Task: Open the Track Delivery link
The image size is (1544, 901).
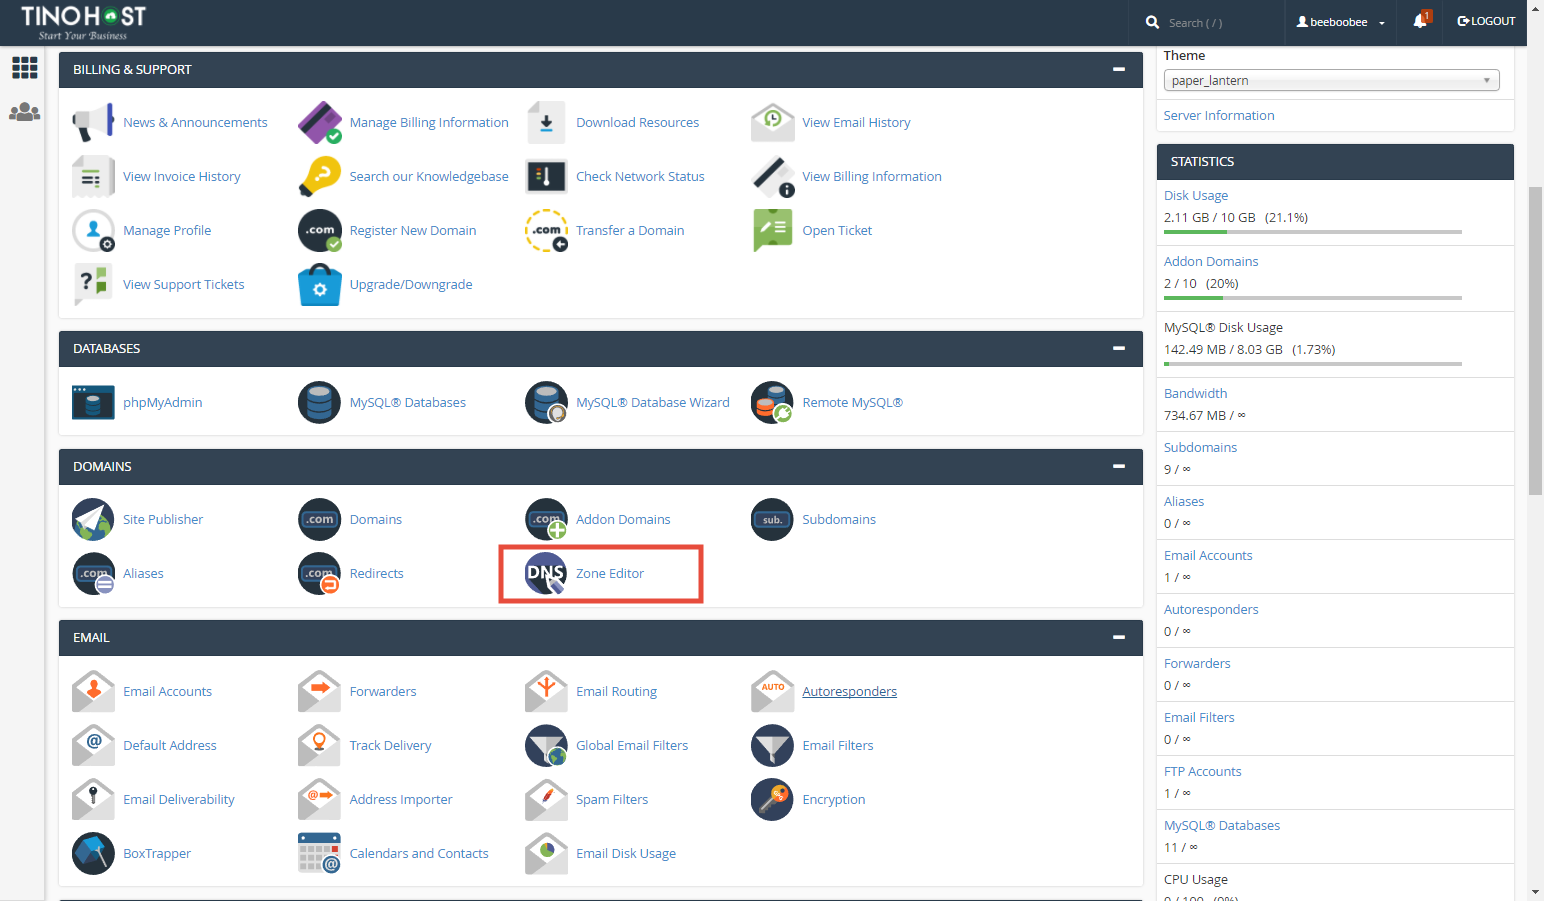Action: 390,746
